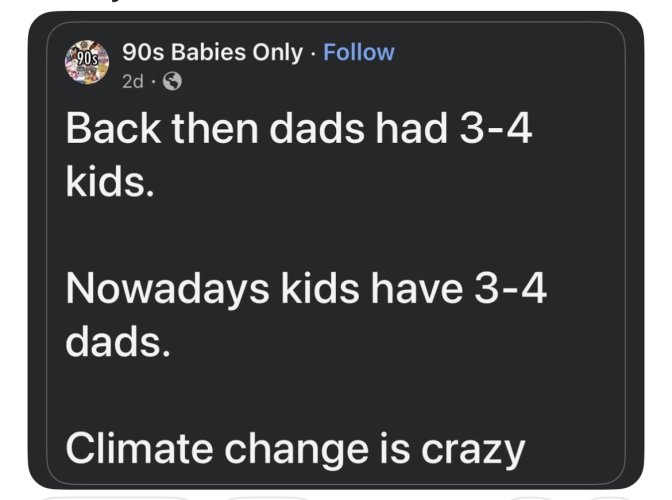672x500 pixels.
Task: Click the line 'Nowadays kids have 3-4'
Action: click(306, 290)
